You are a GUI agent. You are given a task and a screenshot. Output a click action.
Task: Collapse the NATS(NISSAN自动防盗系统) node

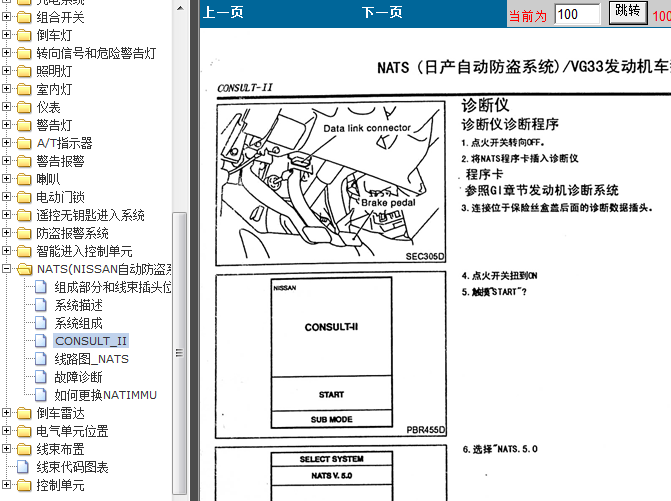[6, 269]
